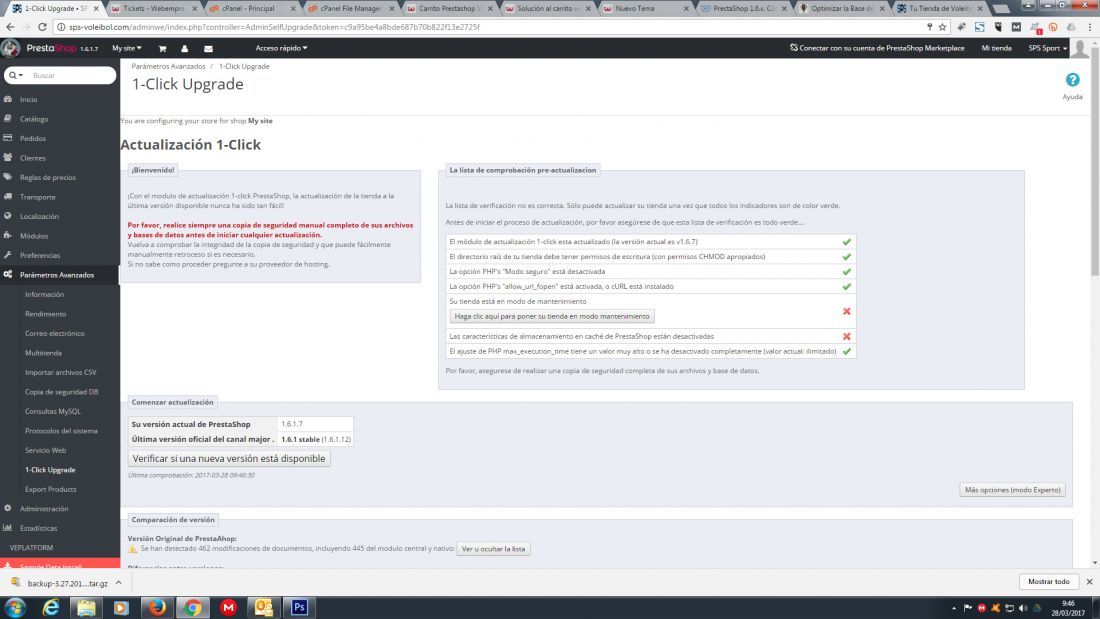Click Más opciones (modo Experto) button
This screenshot has height=619, width=1100.
coord(1012,490)
